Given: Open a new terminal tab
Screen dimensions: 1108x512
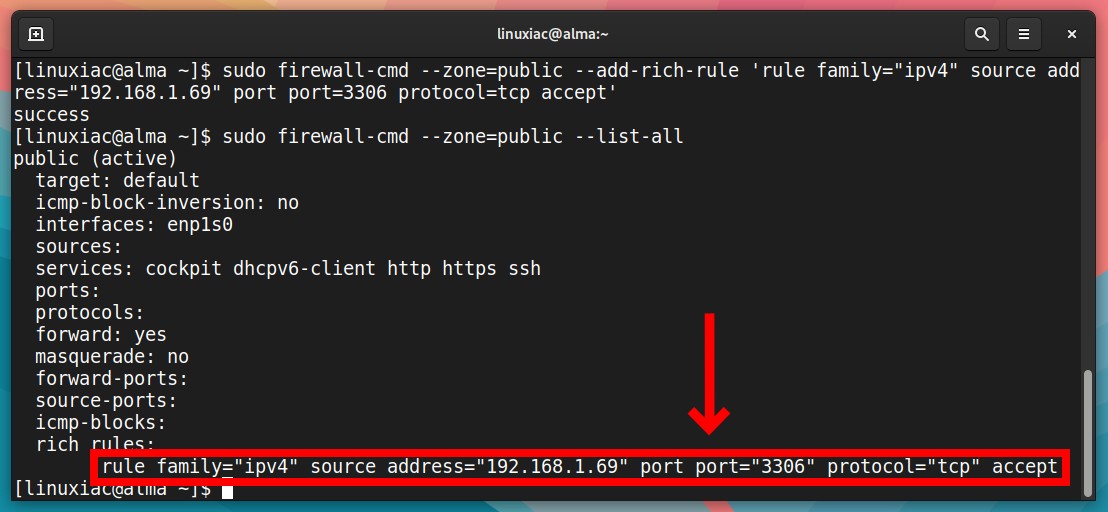Looking at the screenshot, I should pos(36,34).
